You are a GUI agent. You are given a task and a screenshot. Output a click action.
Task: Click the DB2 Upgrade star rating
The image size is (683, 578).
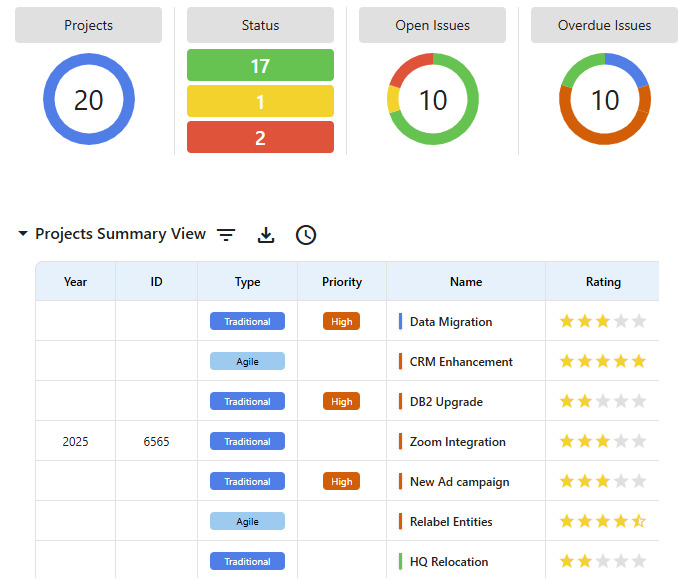click(x=603, y=401)
